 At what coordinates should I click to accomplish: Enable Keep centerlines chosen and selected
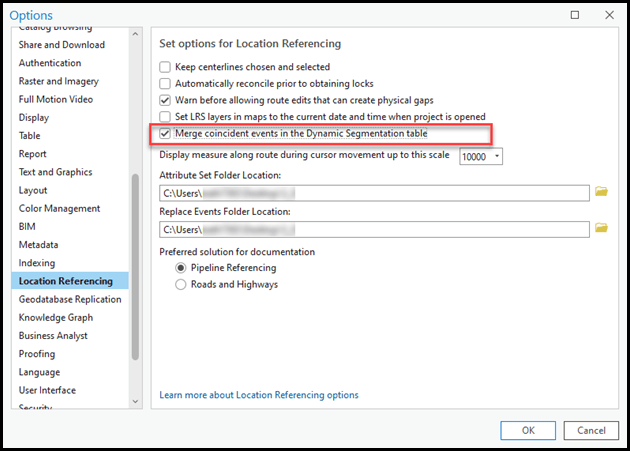[x=166, y=66]
